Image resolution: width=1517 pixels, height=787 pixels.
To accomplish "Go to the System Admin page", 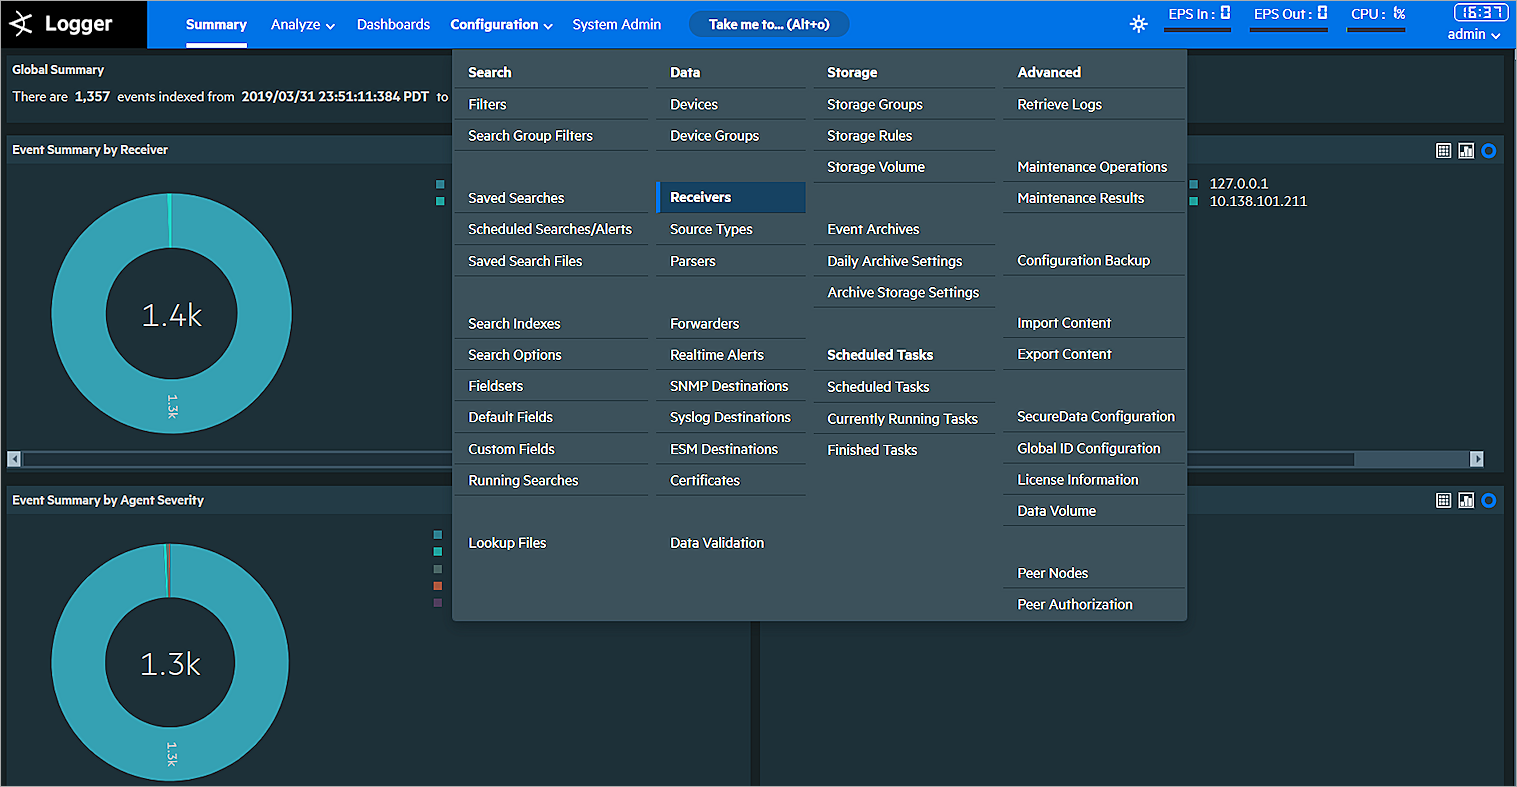I will pos(616,25).
